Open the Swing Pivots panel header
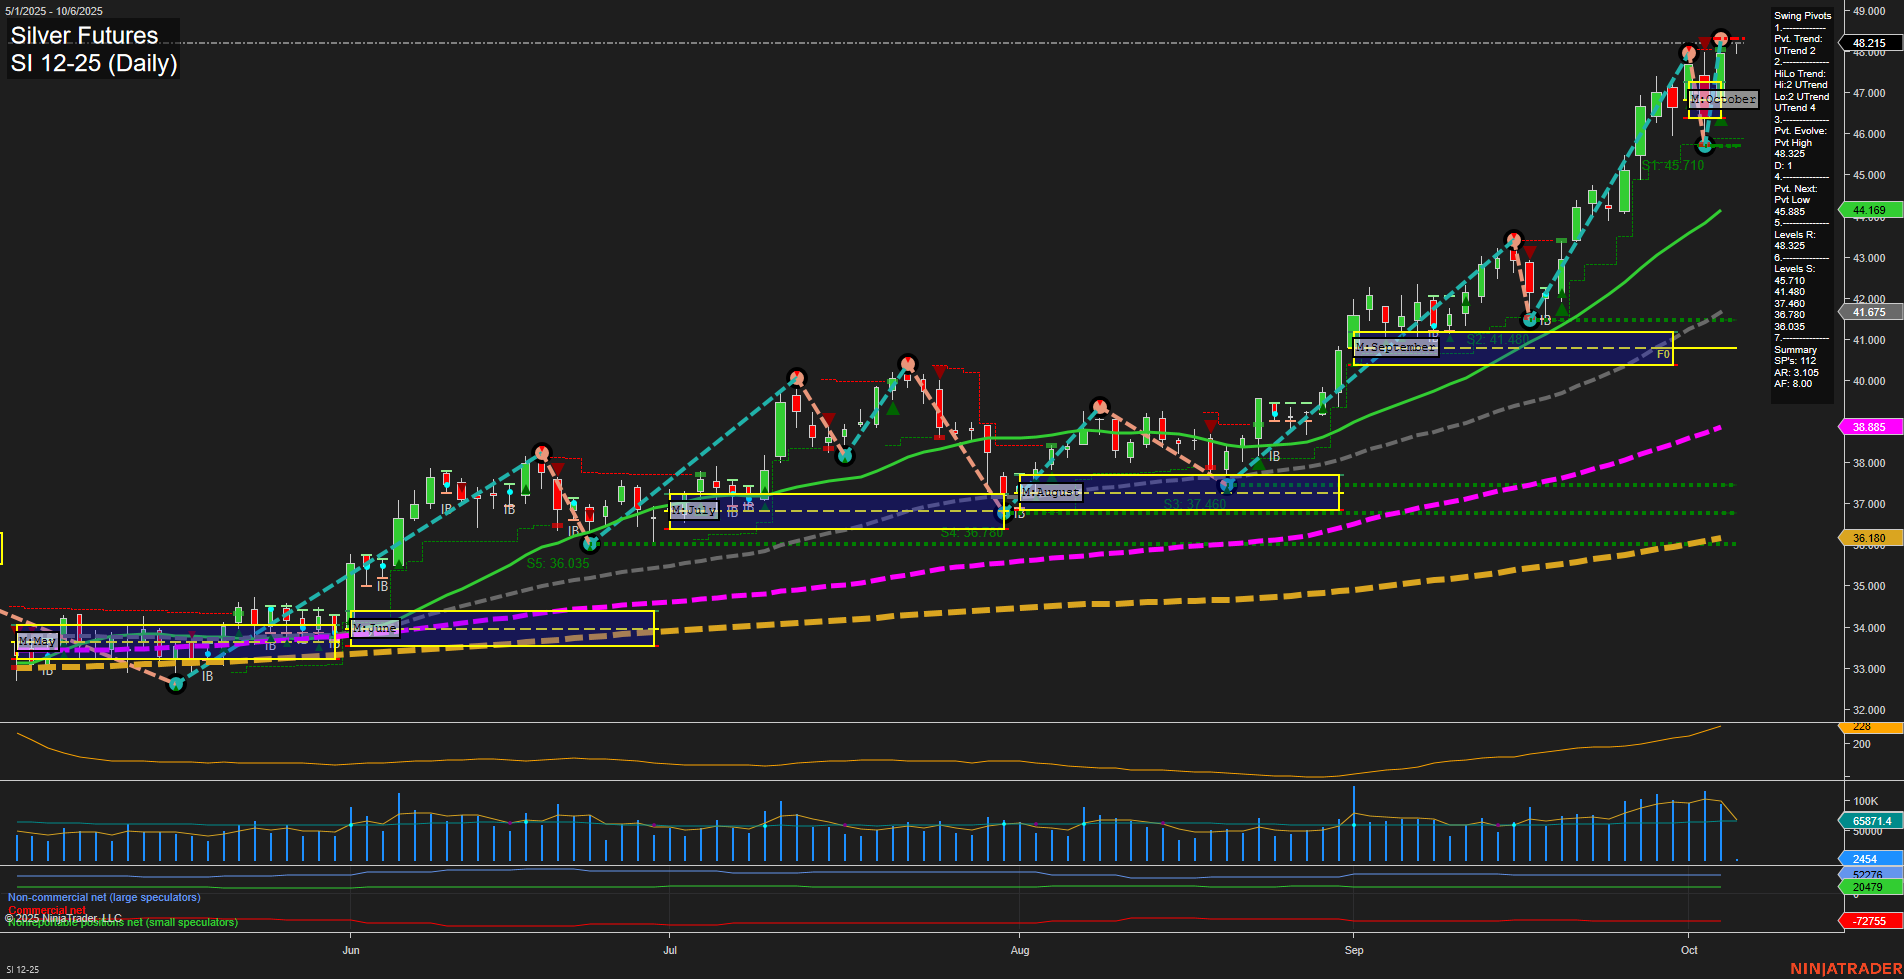This screenshot has width=1904, height=979. click(1801, 15)
